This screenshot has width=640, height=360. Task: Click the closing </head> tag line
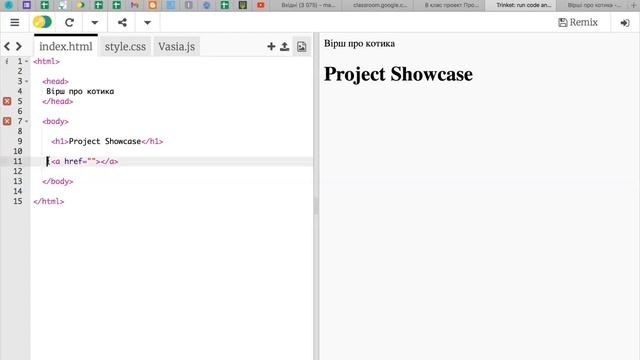(x=58, y=101)
